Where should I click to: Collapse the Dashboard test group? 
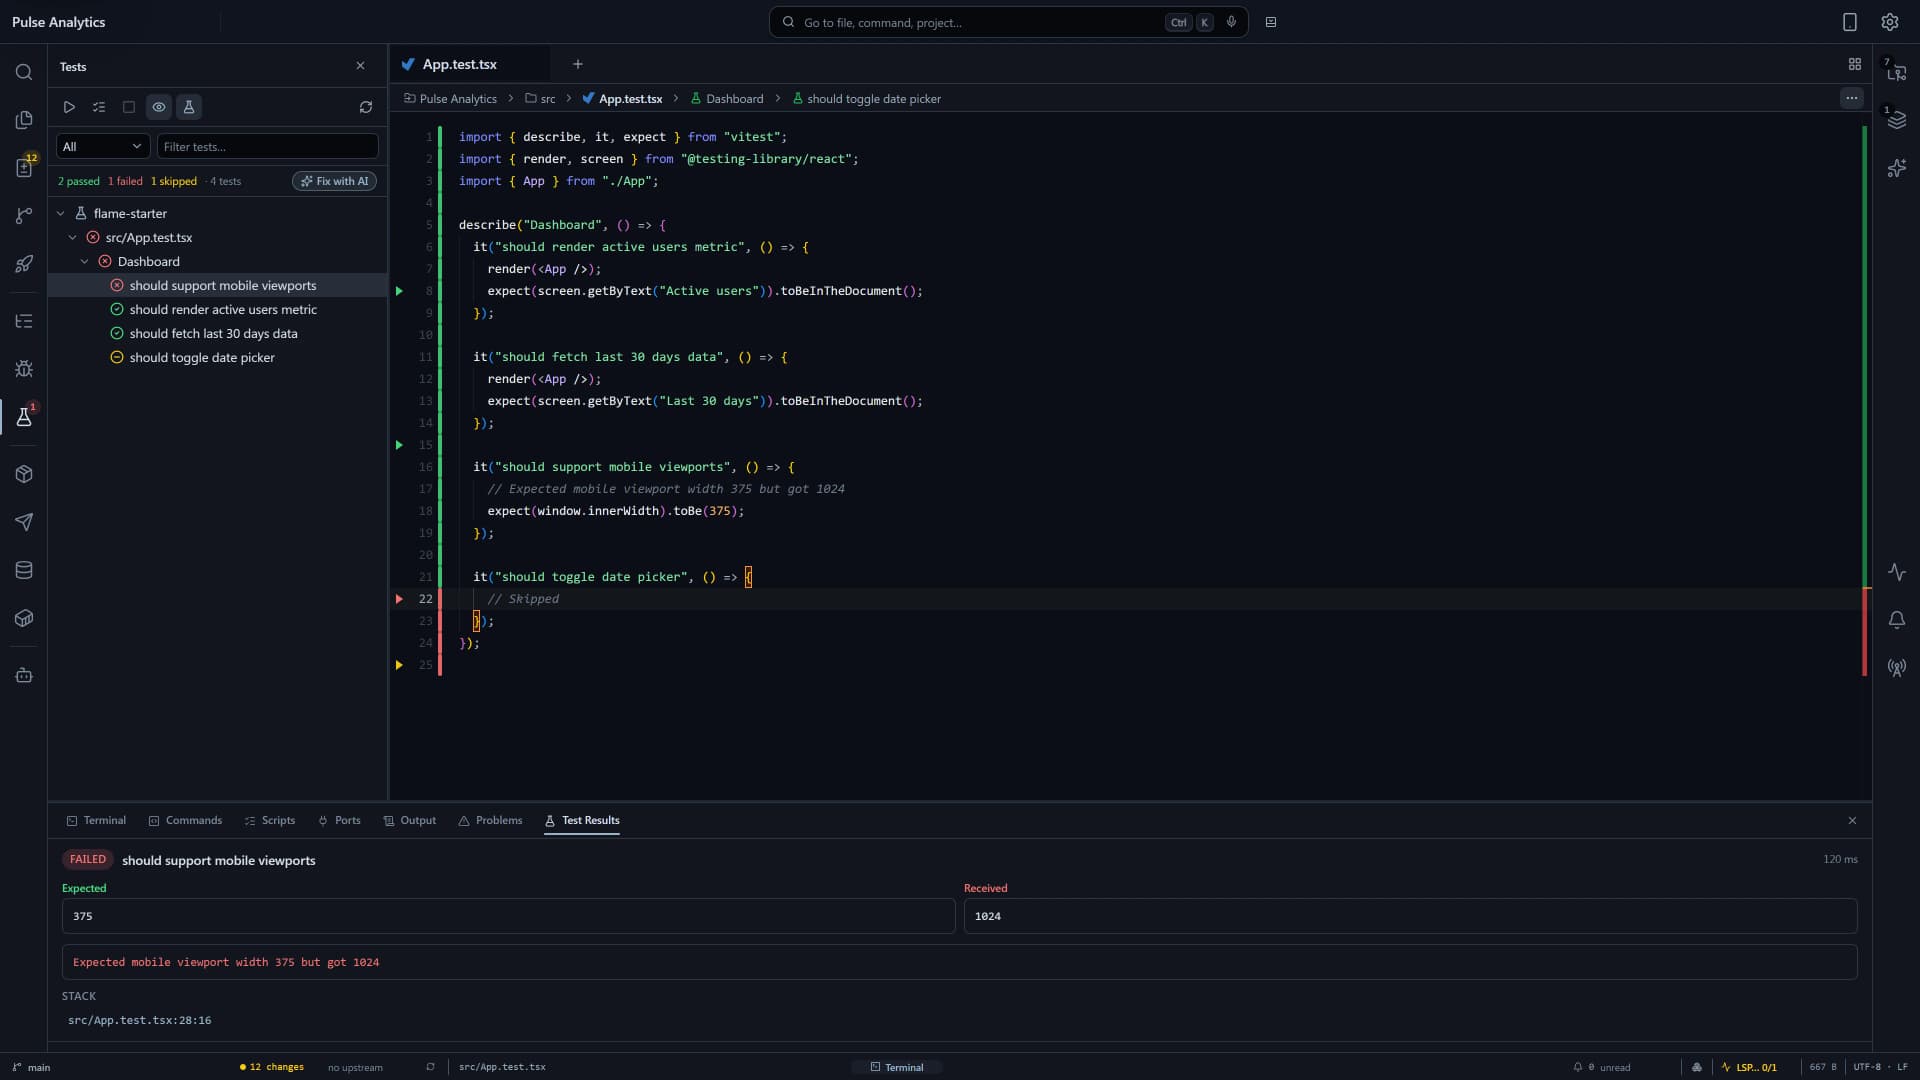85,262
